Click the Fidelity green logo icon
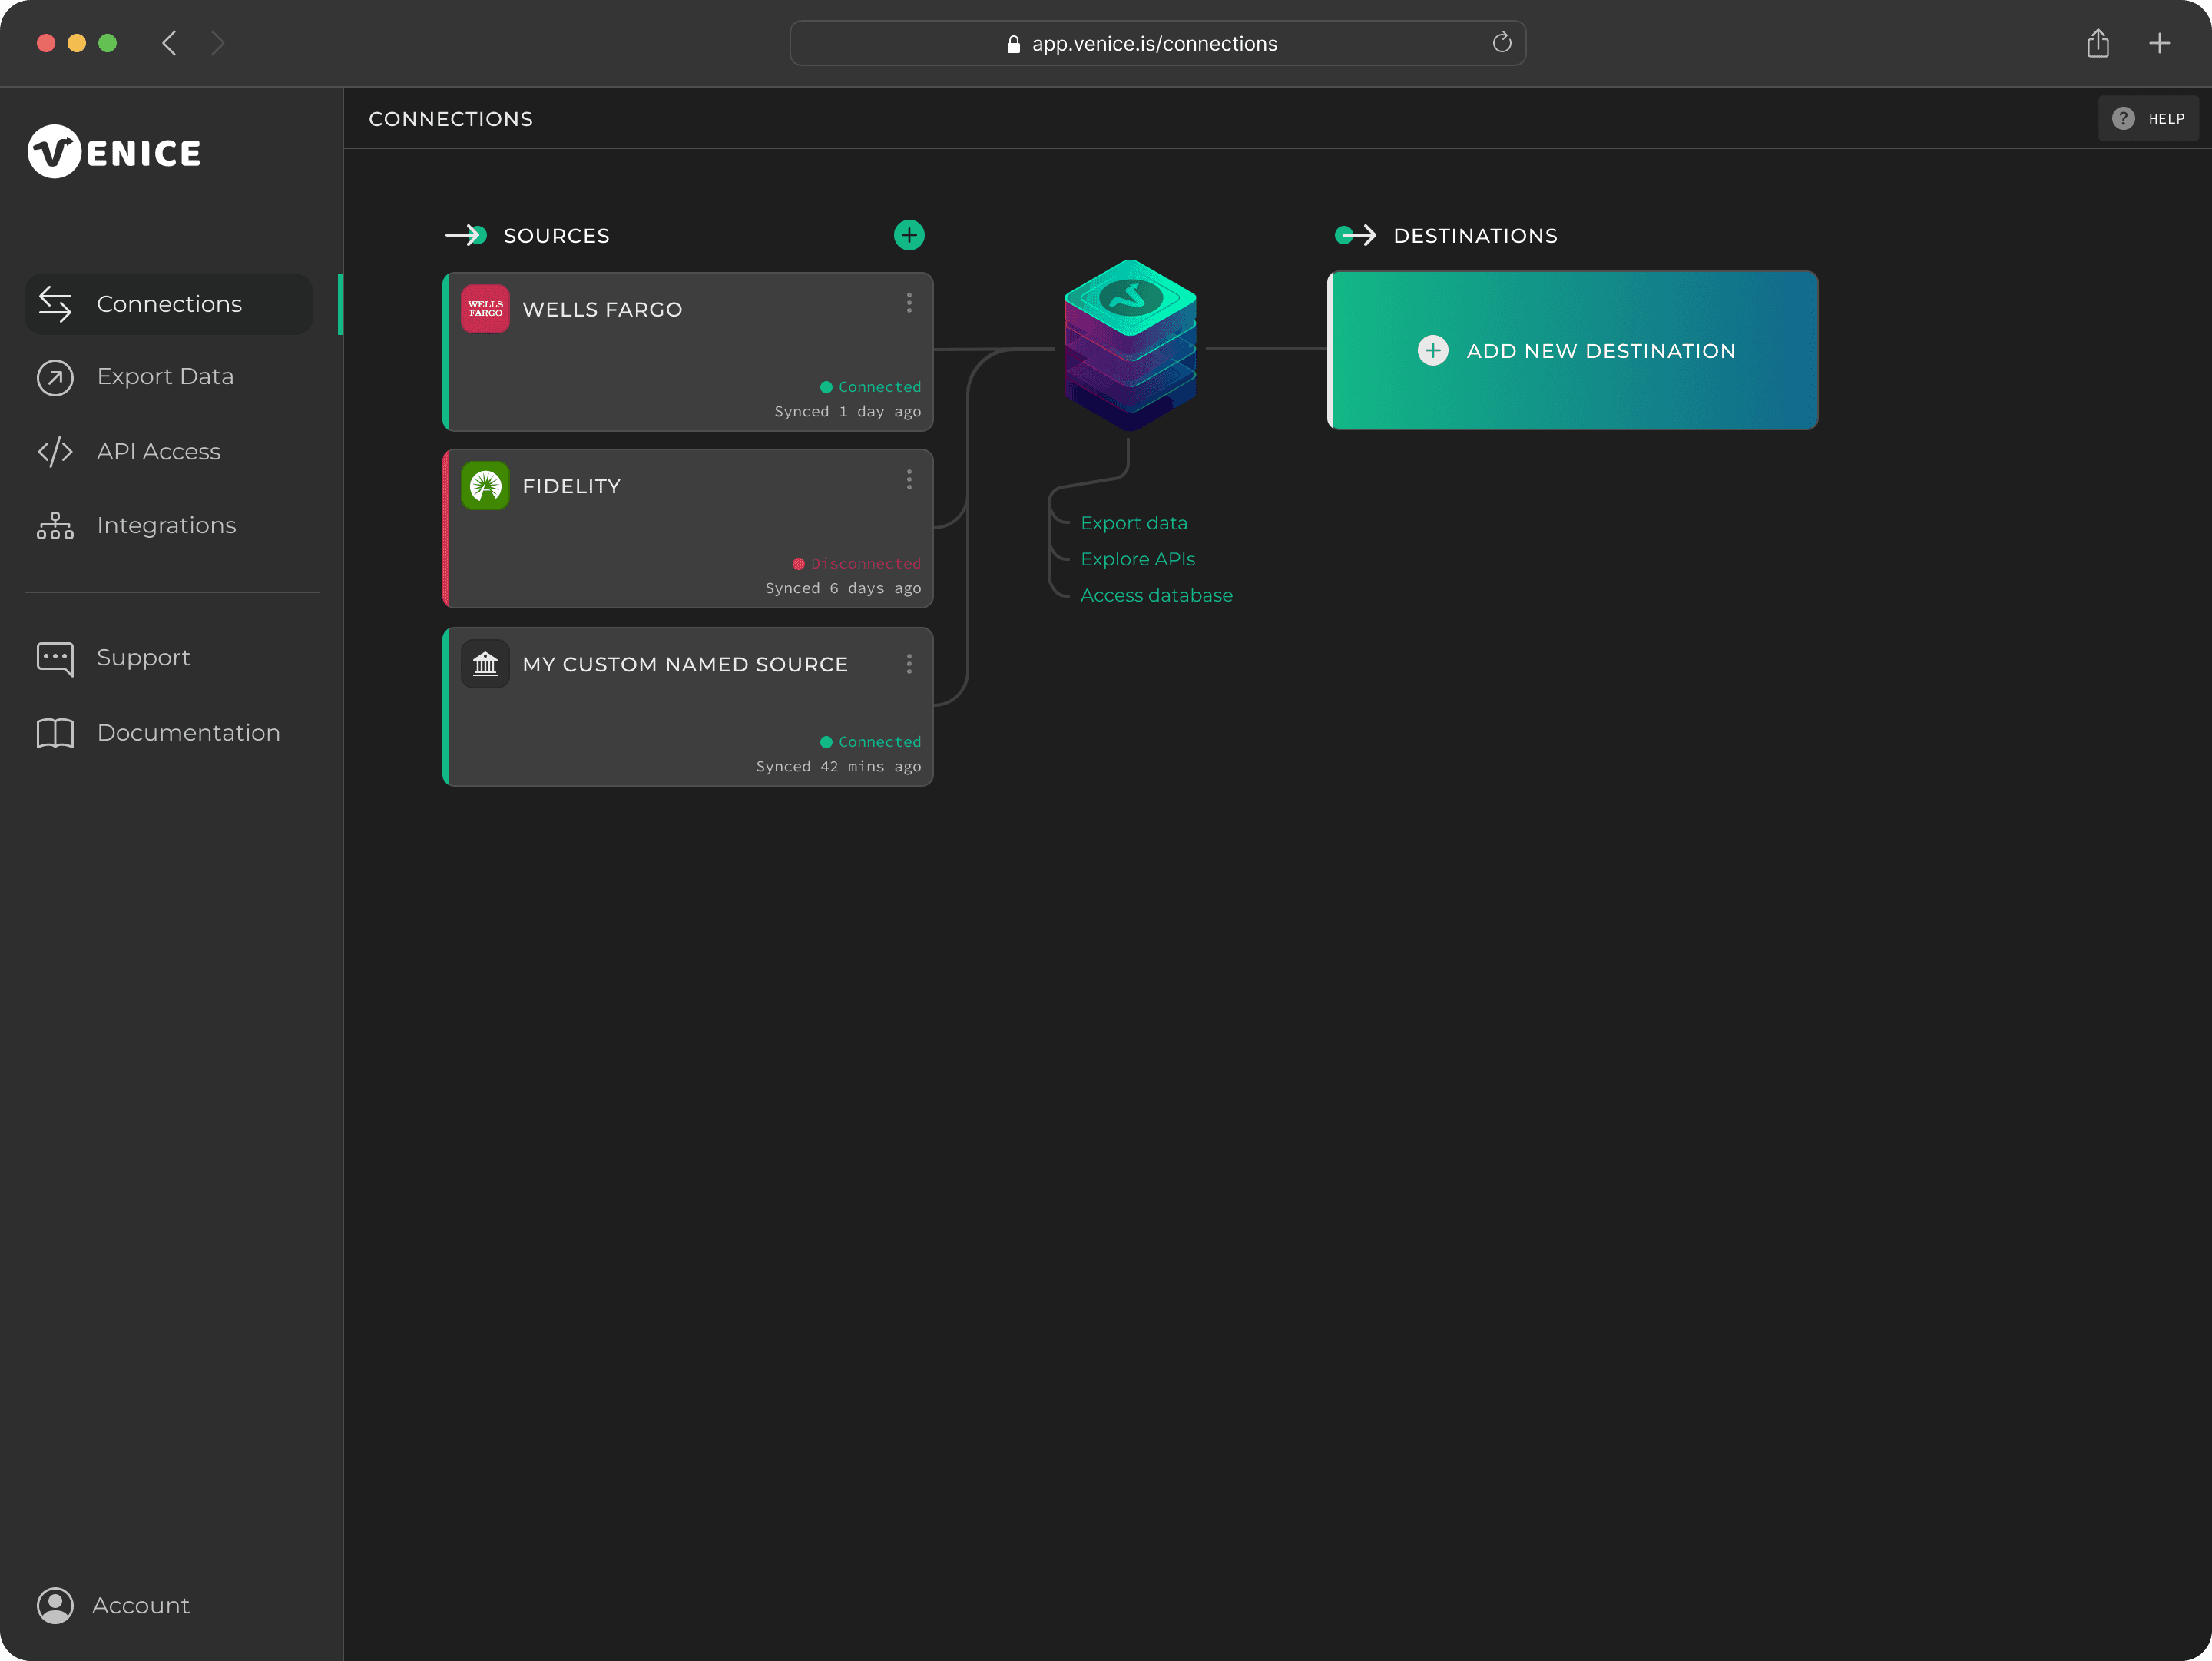 pos(485,486)
